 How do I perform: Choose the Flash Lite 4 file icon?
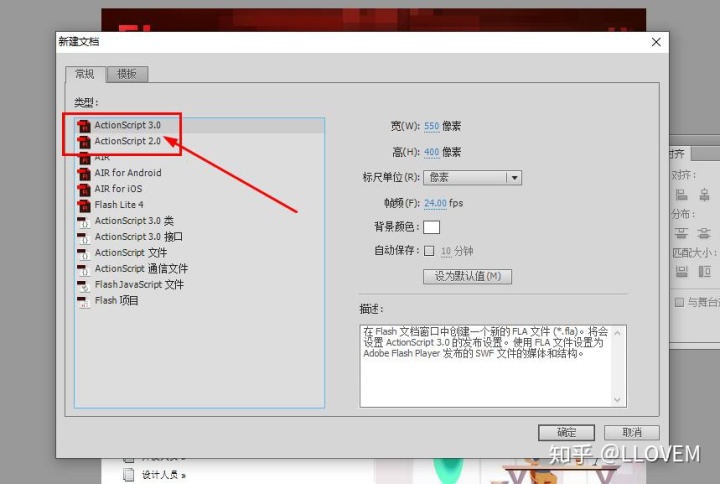coord(84,205)
